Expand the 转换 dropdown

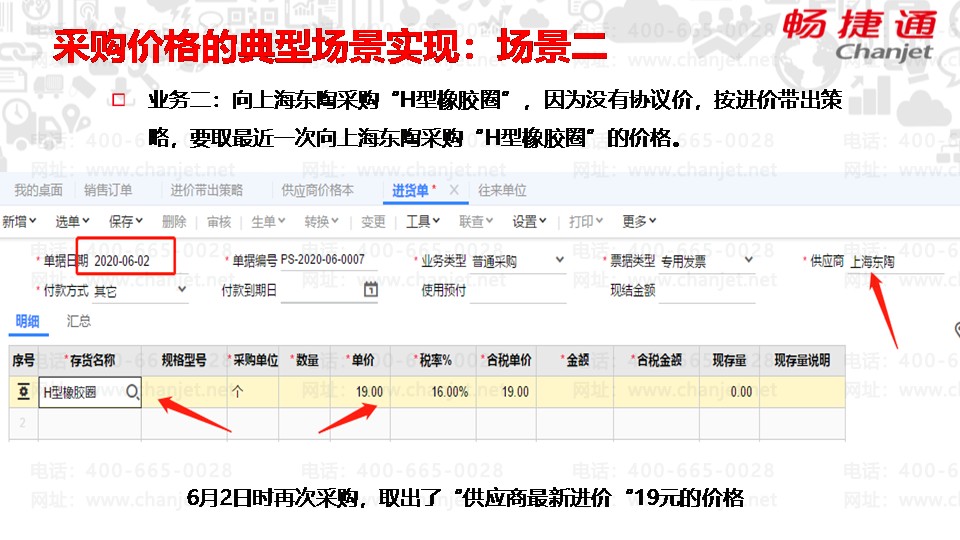(321, 222)
